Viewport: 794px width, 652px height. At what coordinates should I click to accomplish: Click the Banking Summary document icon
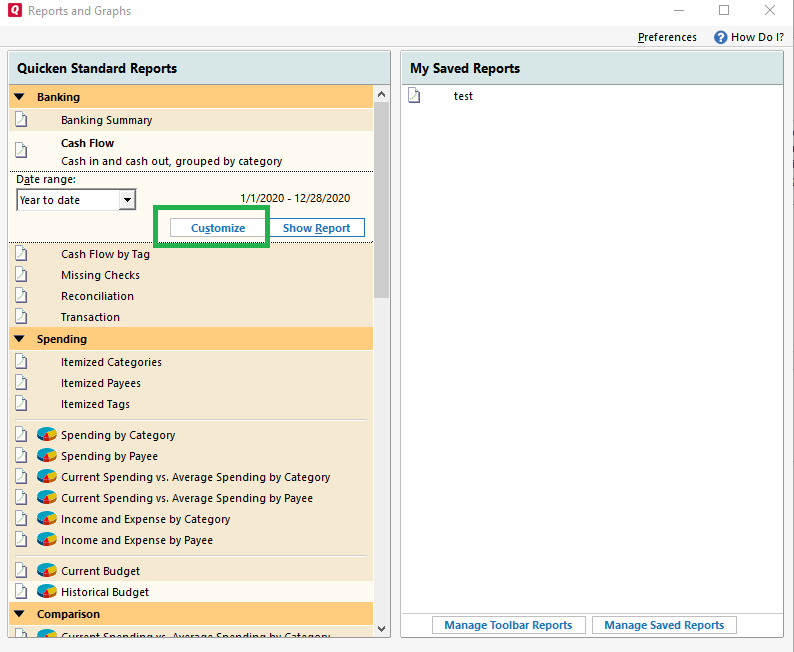click(21, 119)
